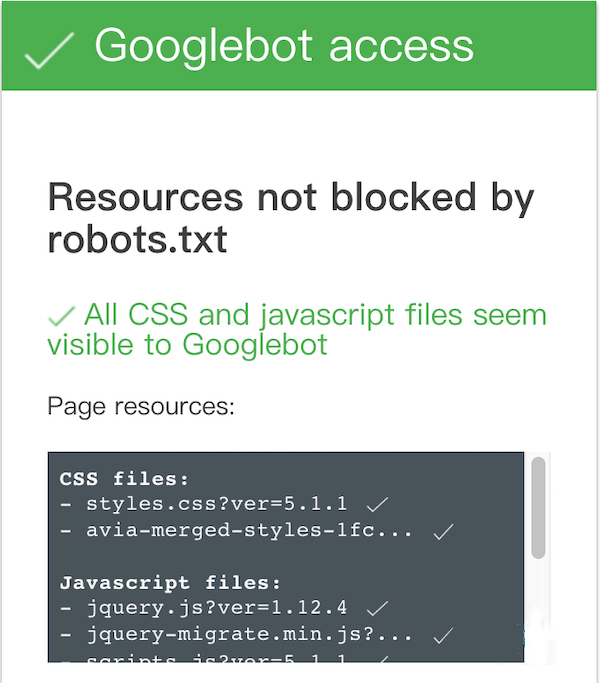Click the page resources scrollbar thumb
The width and height of the screenshot is (600, 683).
click(x=539, y=507)
